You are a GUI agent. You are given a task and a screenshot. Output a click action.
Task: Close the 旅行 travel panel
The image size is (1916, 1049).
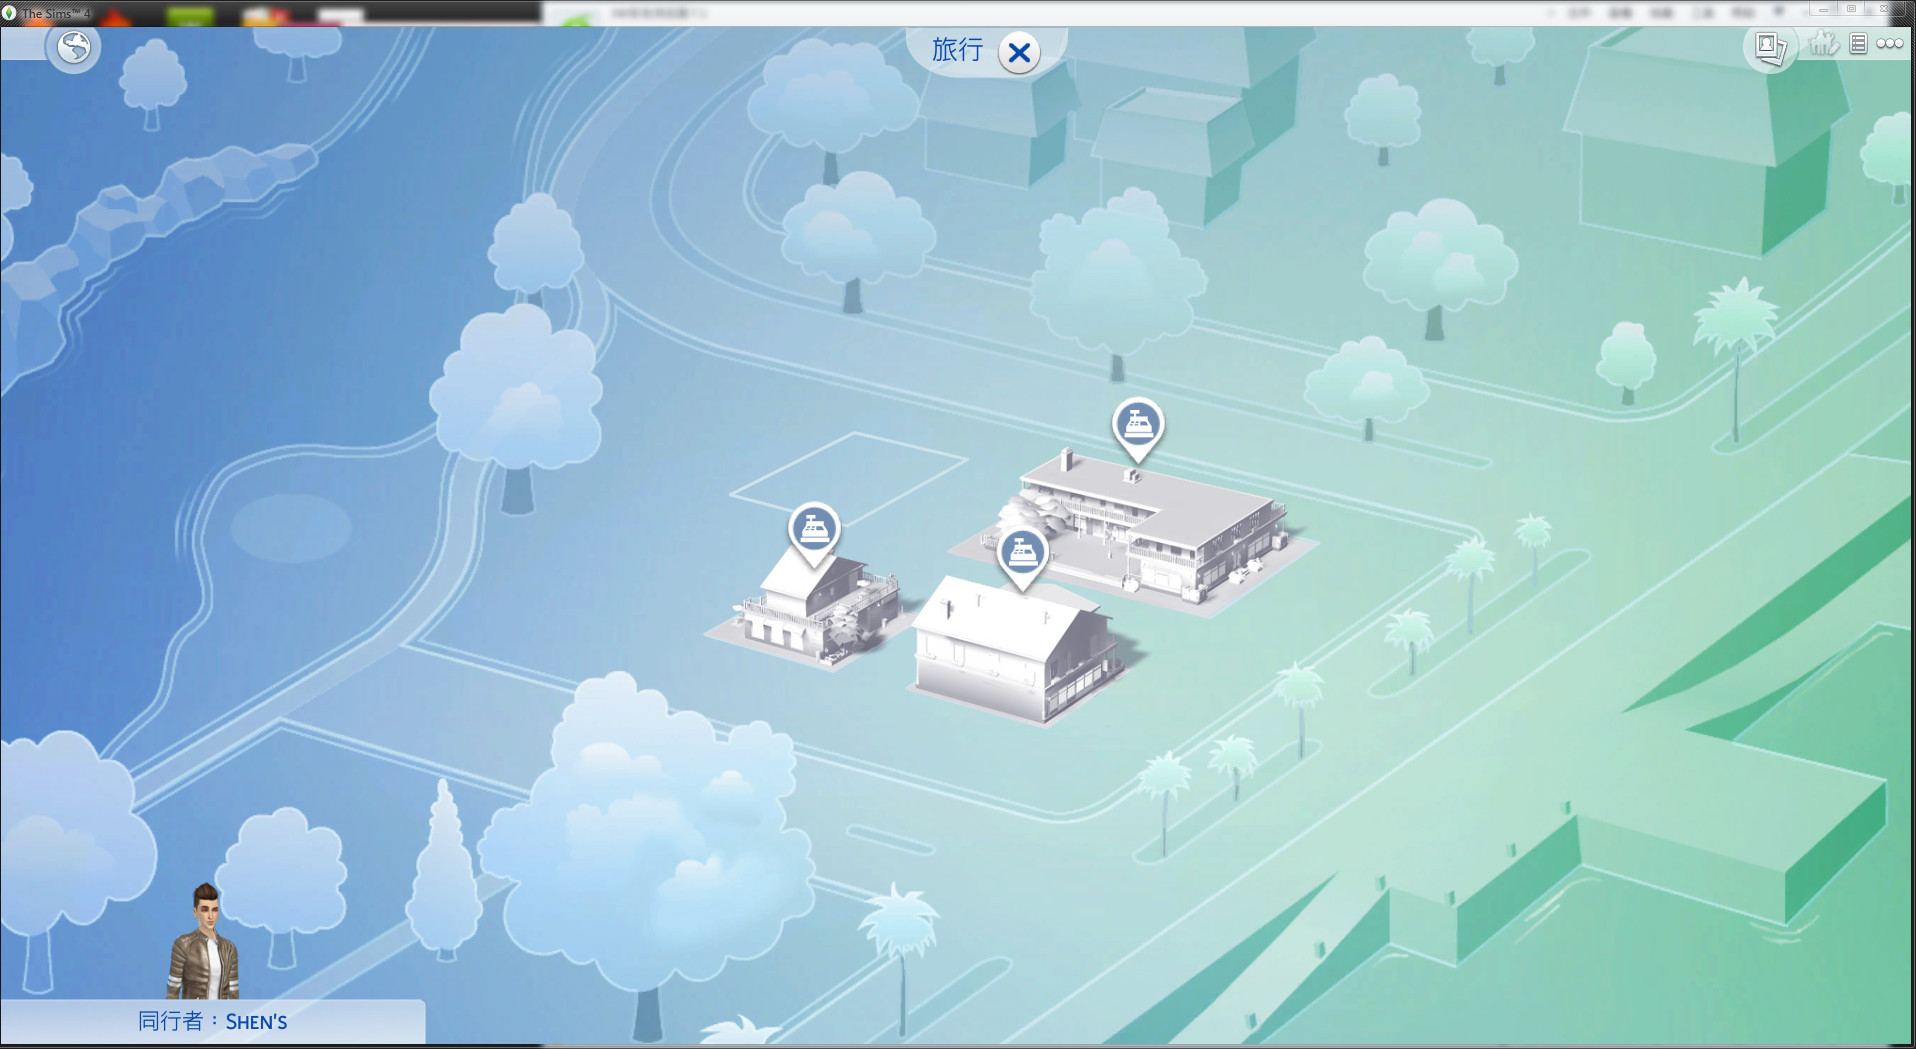click(1019, 52)
